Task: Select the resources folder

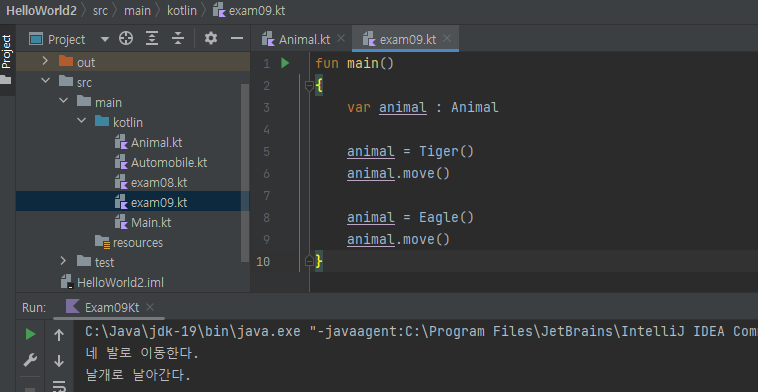Action: [129, 242]
